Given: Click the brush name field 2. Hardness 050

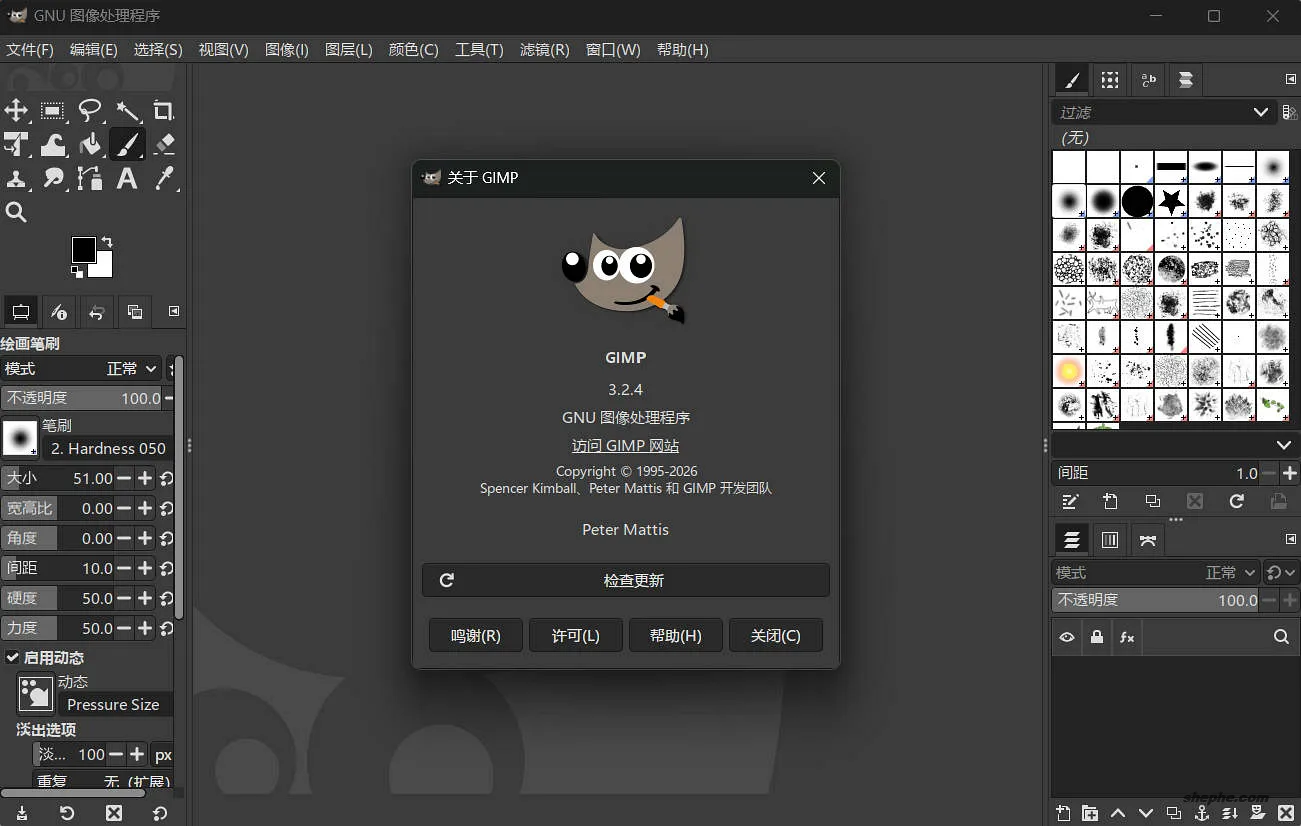Looking at the screenshot, I should [x=108, y=448].
